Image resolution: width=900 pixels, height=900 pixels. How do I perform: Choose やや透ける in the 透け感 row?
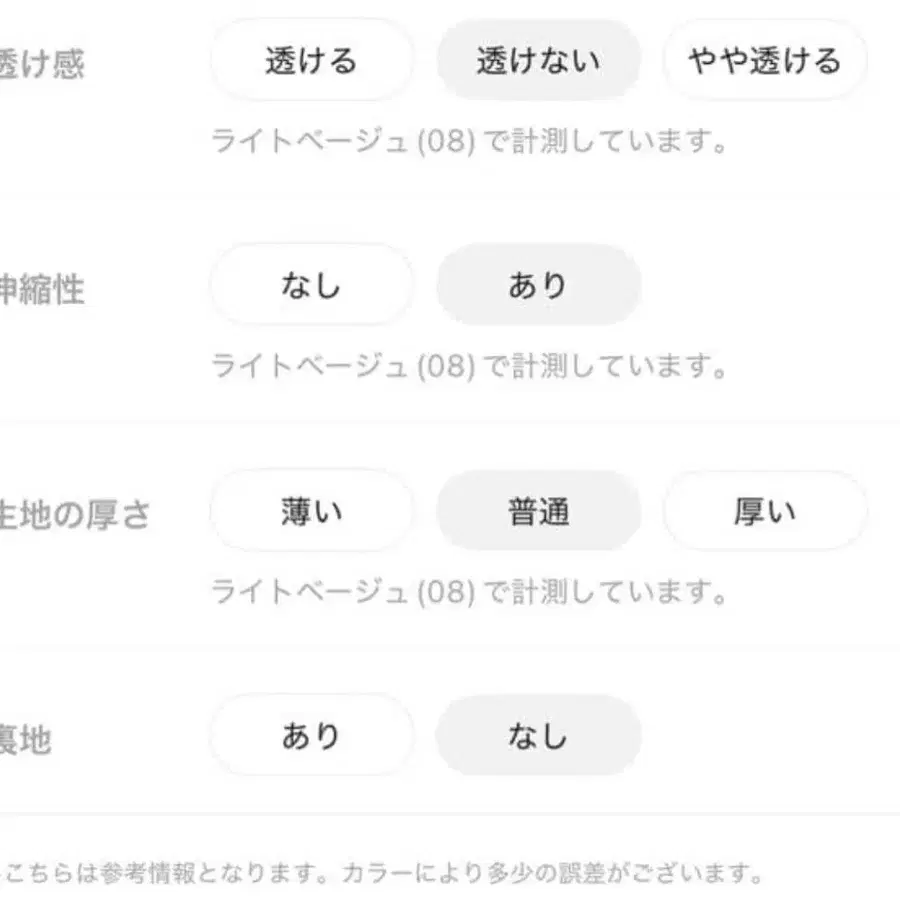click(x=763, y=60)
